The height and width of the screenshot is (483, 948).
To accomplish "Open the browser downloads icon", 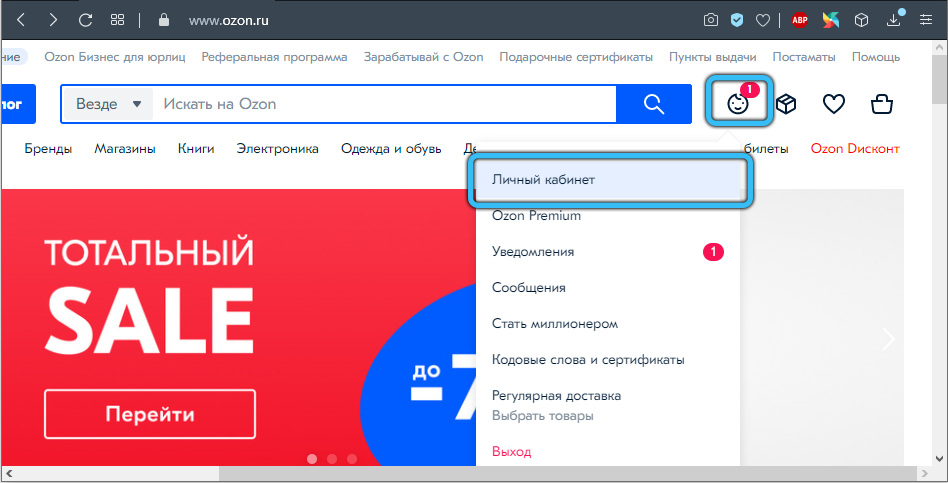I will (x=896, y=20).
